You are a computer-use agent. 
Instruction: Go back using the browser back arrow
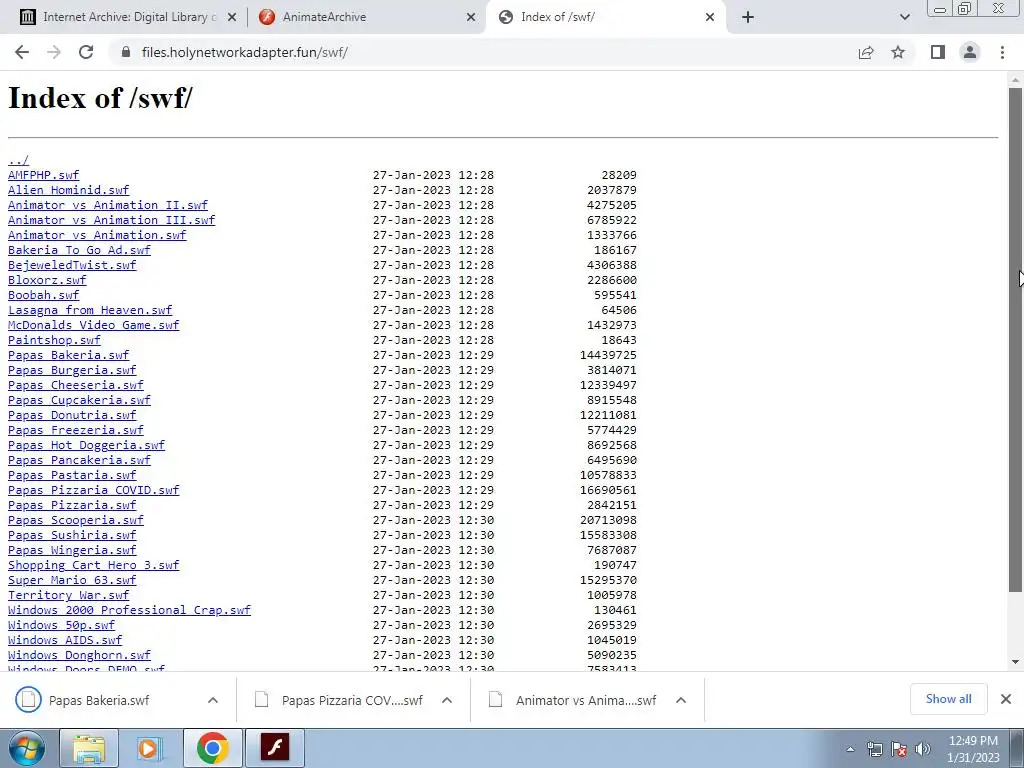tap(22, 52)
